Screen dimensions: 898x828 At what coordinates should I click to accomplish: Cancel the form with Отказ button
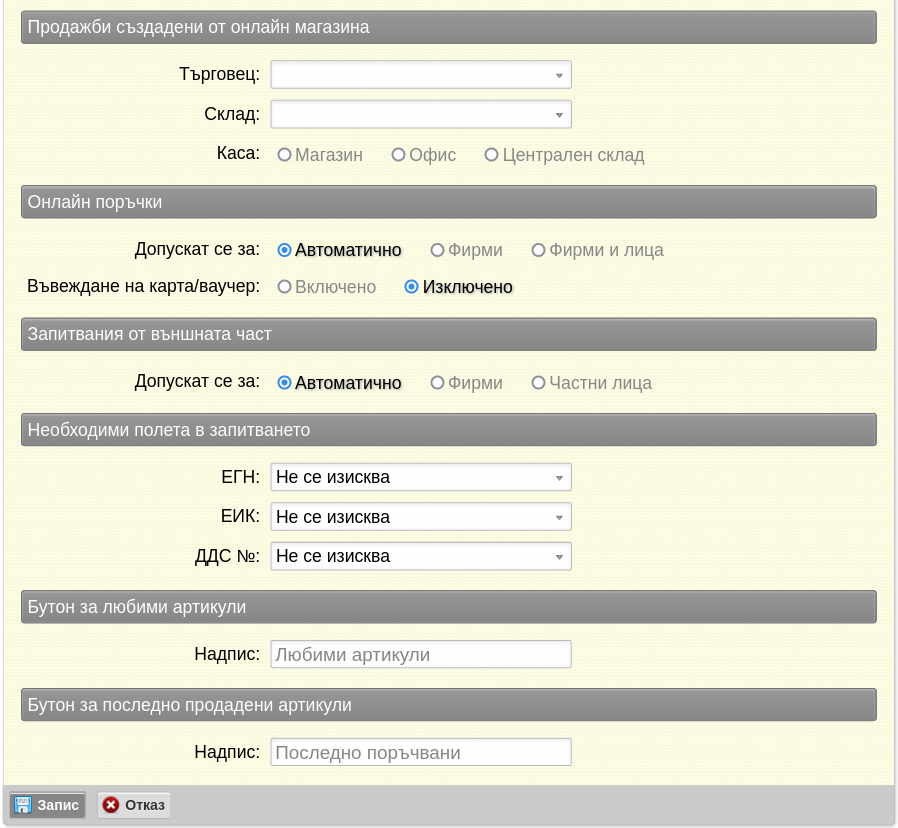(x=134, y=805)
